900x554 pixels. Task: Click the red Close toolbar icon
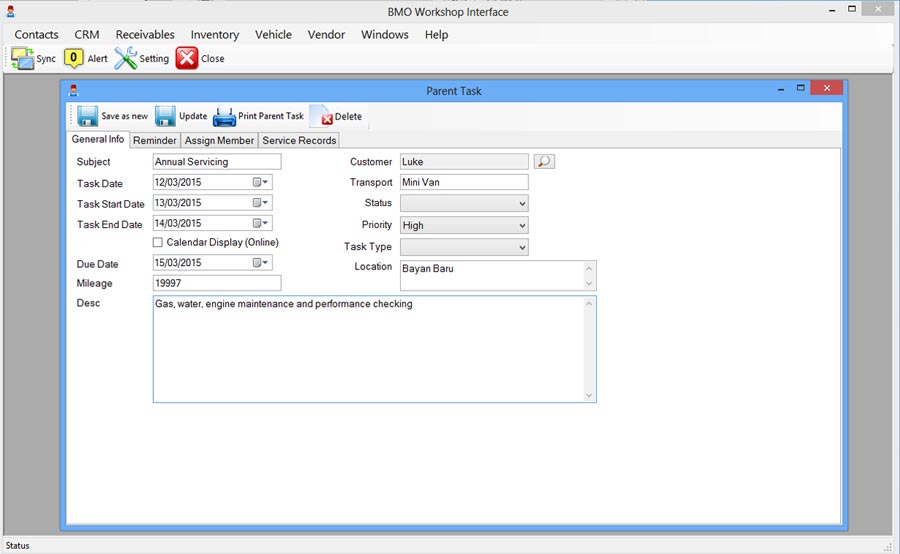pos(187,59)
